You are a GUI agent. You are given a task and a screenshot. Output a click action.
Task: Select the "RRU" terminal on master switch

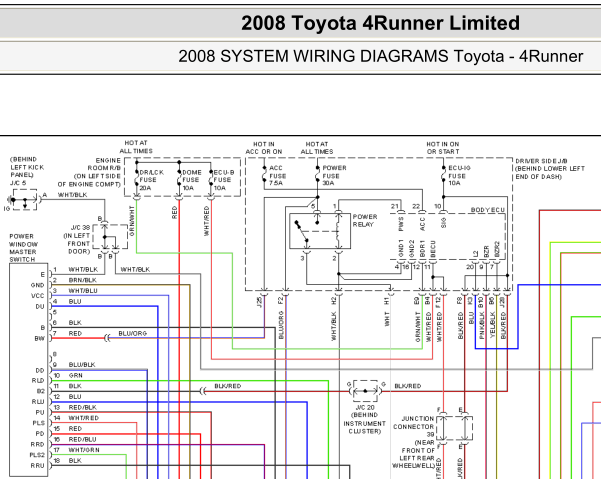point(38,466)
